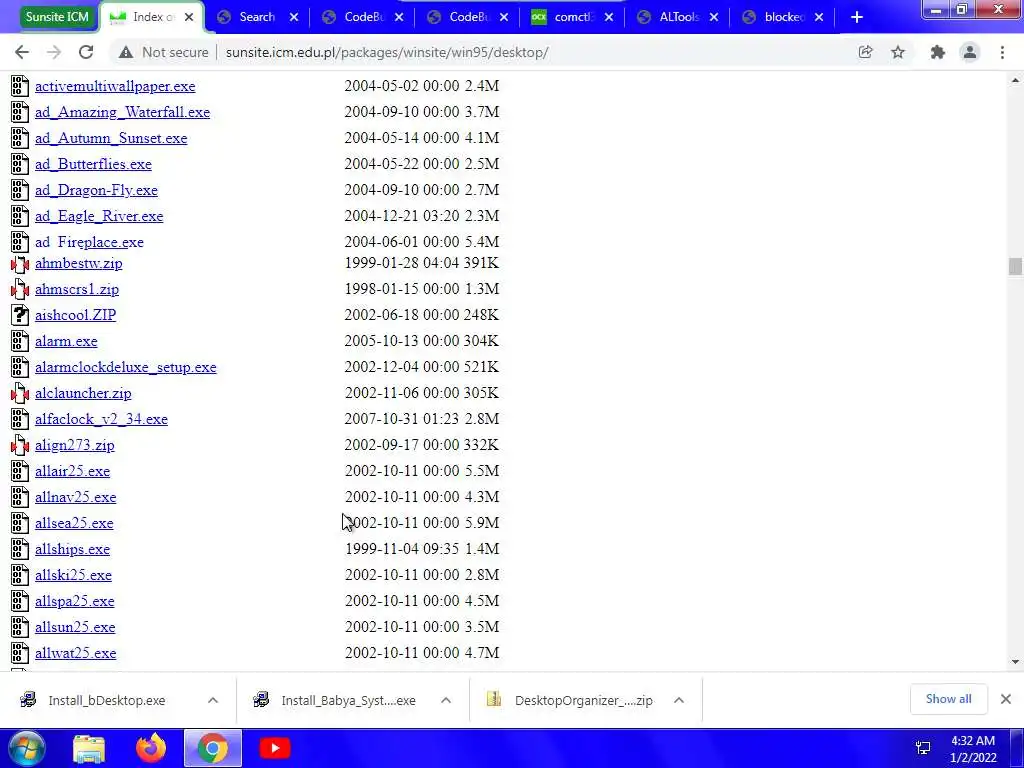Screen dimensions: 1024x768
Task: Click the zip icon beside ahmscrs1.zip
Action: (20, 289)
